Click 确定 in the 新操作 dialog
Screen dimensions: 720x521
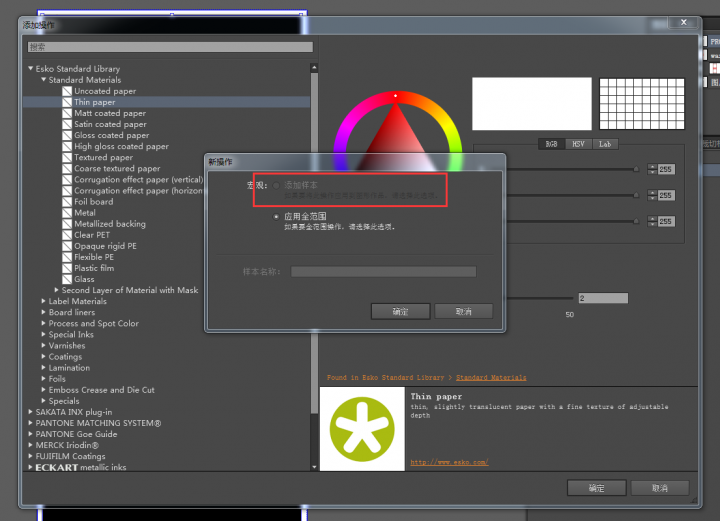[x=400, y=311]
